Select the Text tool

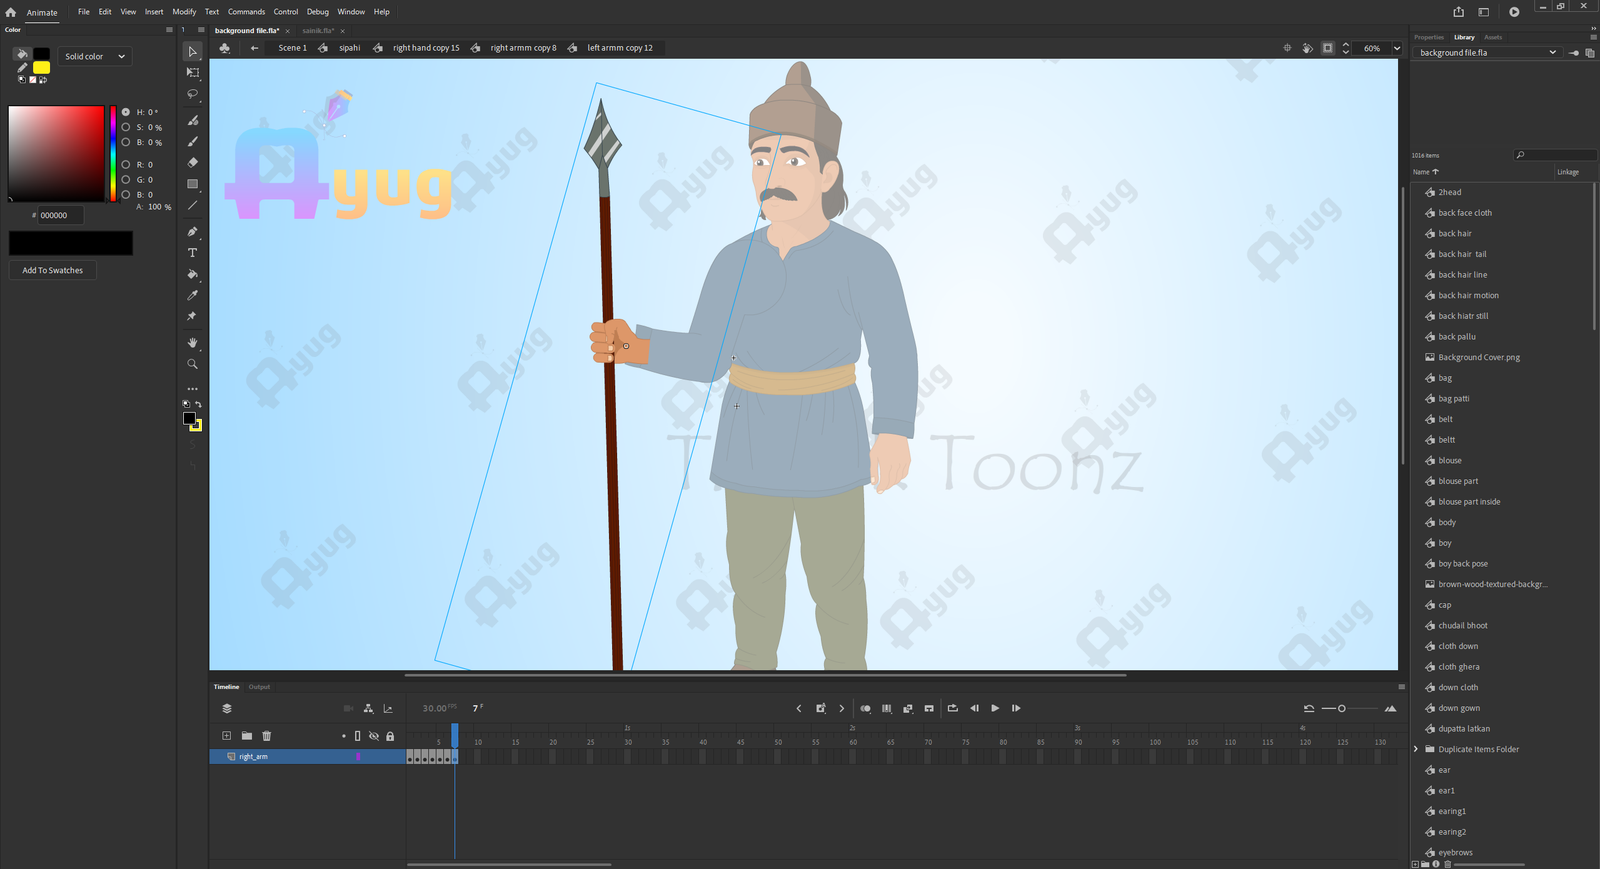pos(193,253)
